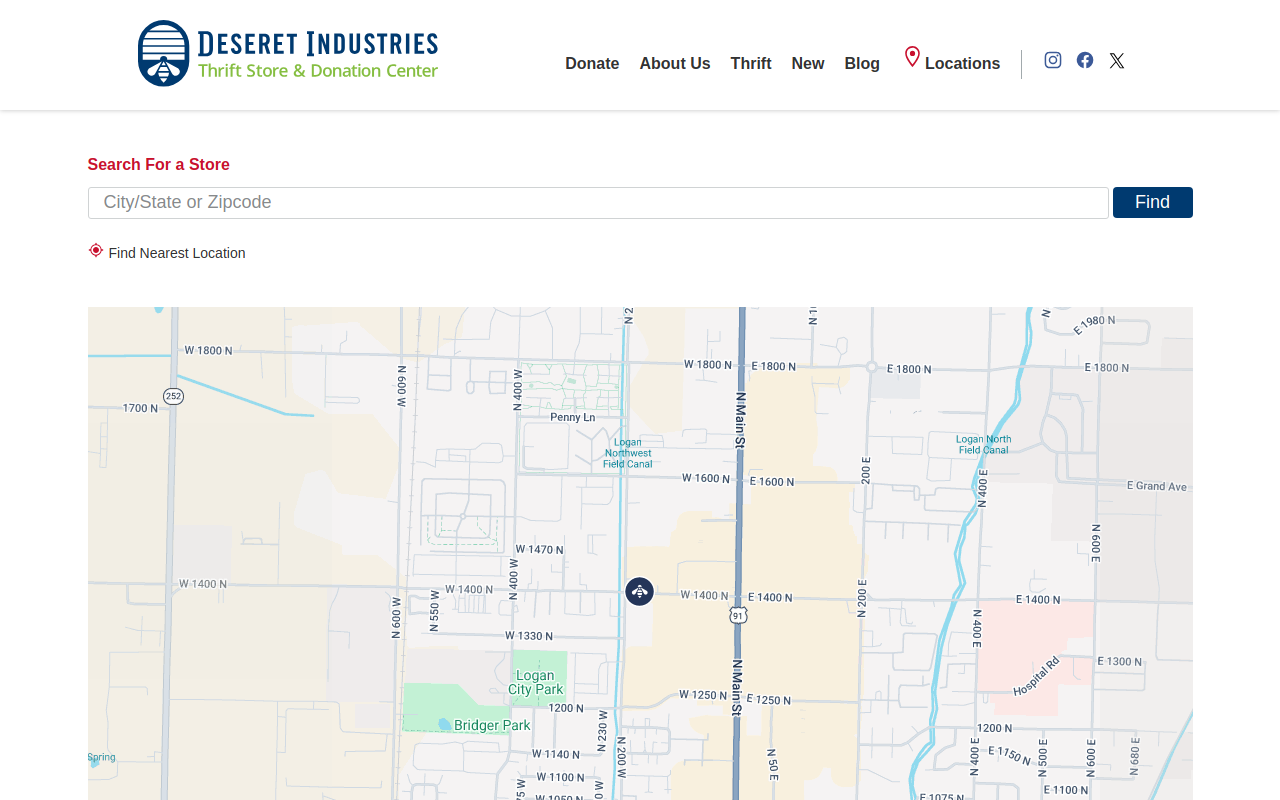Select the beehive store marker on the map
The width and height of the screenshot is (1280, 800).
coord(640,592)
